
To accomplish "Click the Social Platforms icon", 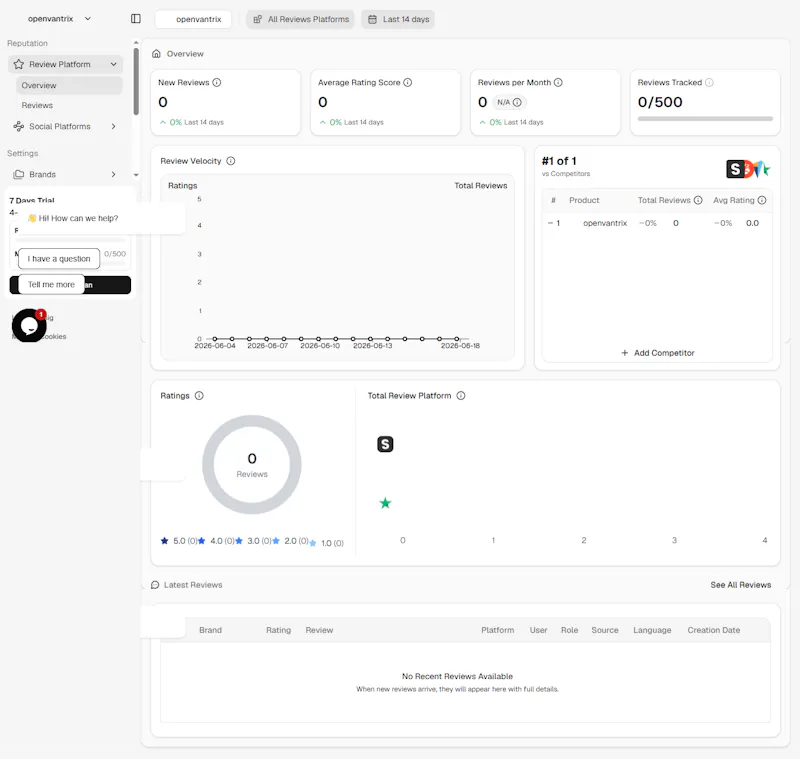I will click(x=19, y=126).
